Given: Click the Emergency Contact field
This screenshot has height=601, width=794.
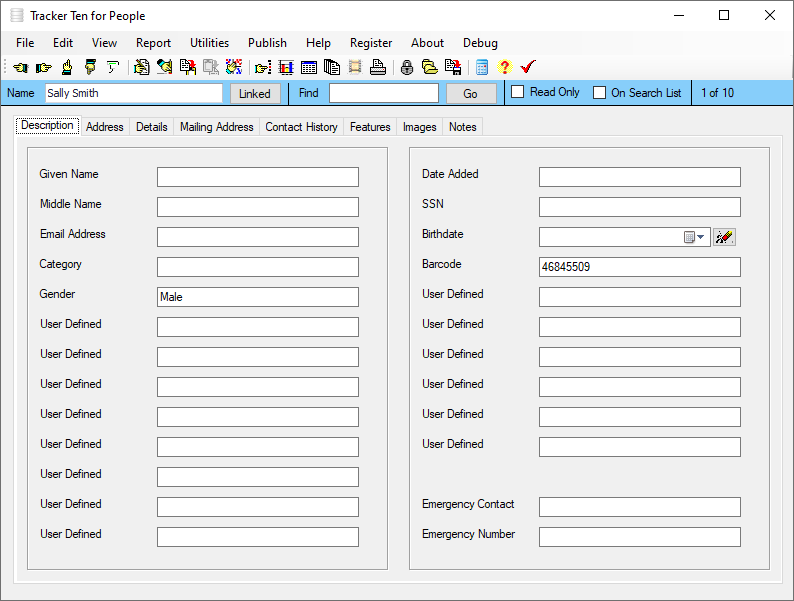Looking at the screenshot, I should click(x=639, y=507).
